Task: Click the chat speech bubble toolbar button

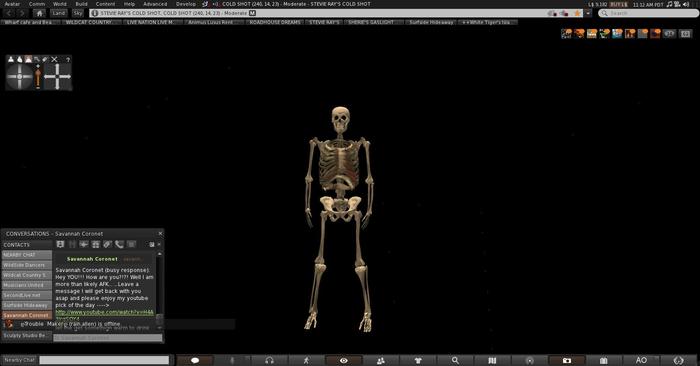Action: [x=195, y=360]
